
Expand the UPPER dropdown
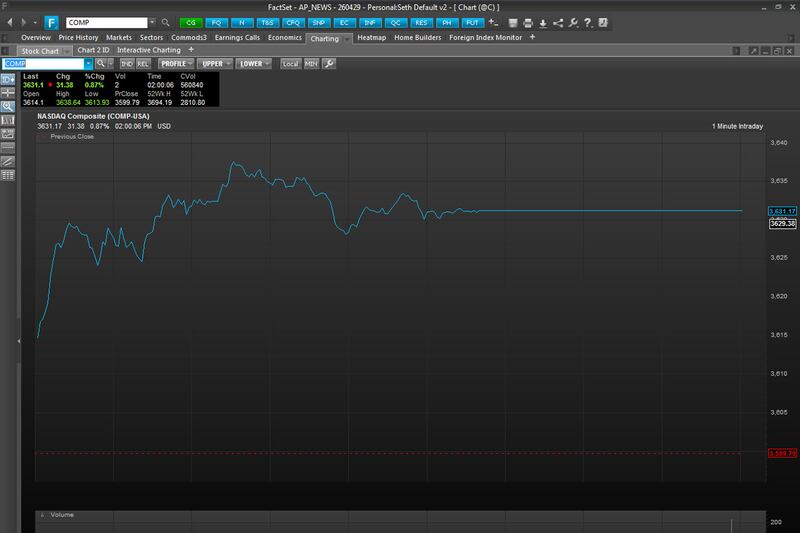tap(214, 63)
